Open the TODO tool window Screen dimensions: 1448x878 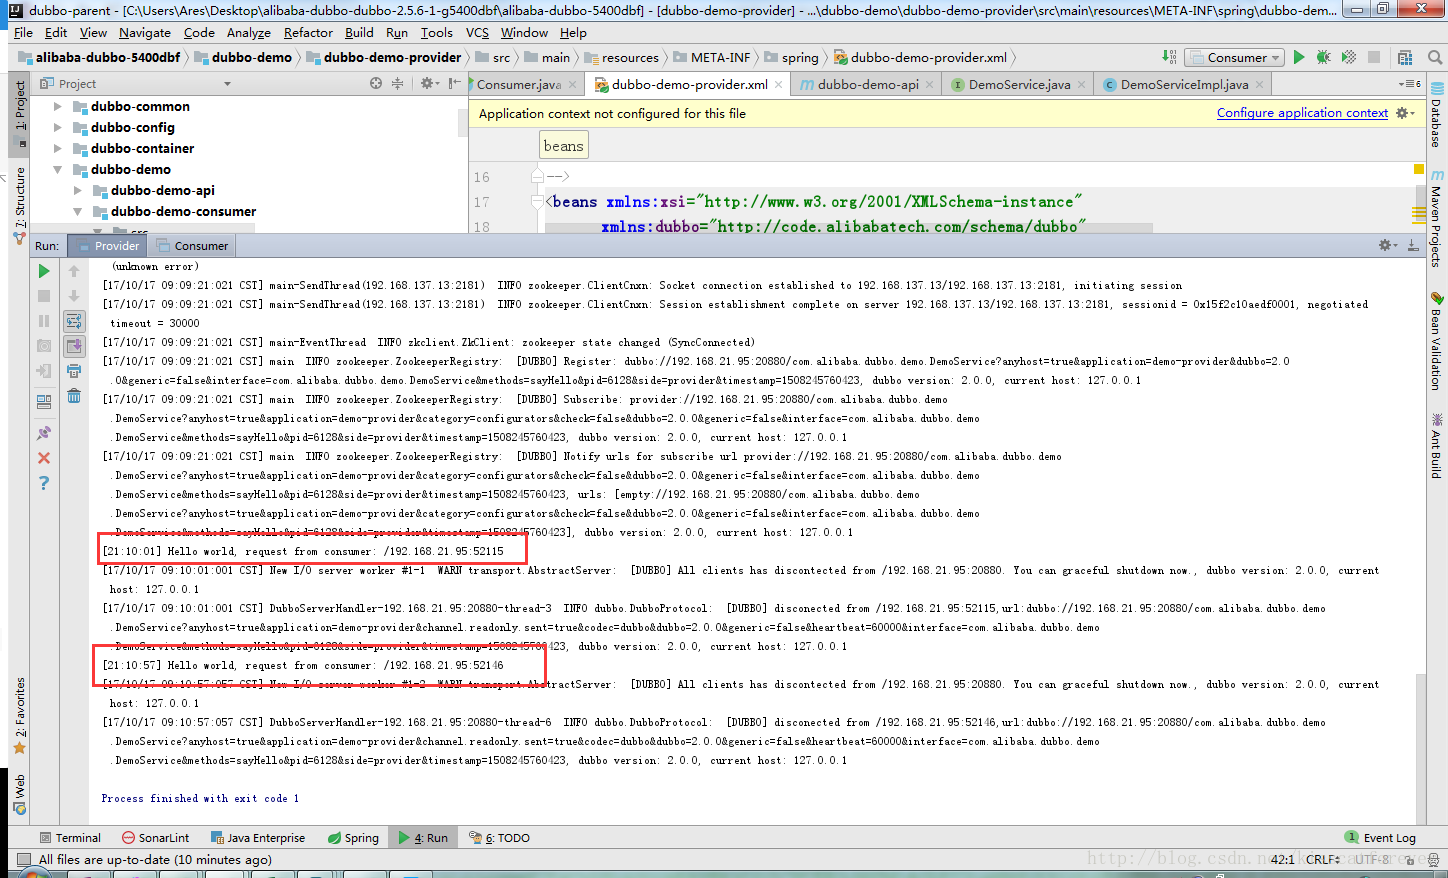tap(499, 838)
